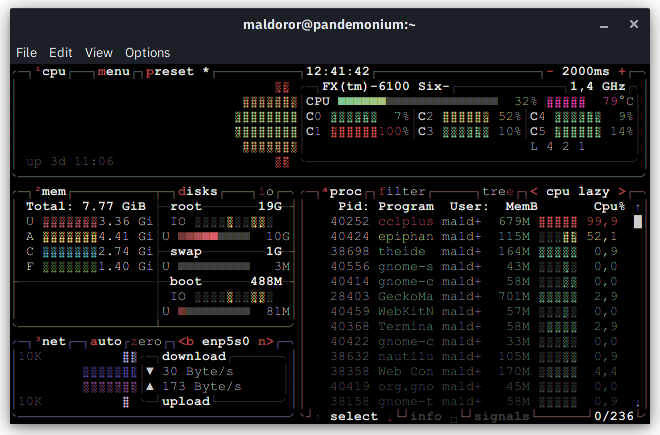The image size is (660, 435).
Task: Click the minus icon to decrease update interval
Action: click(550, 72)
